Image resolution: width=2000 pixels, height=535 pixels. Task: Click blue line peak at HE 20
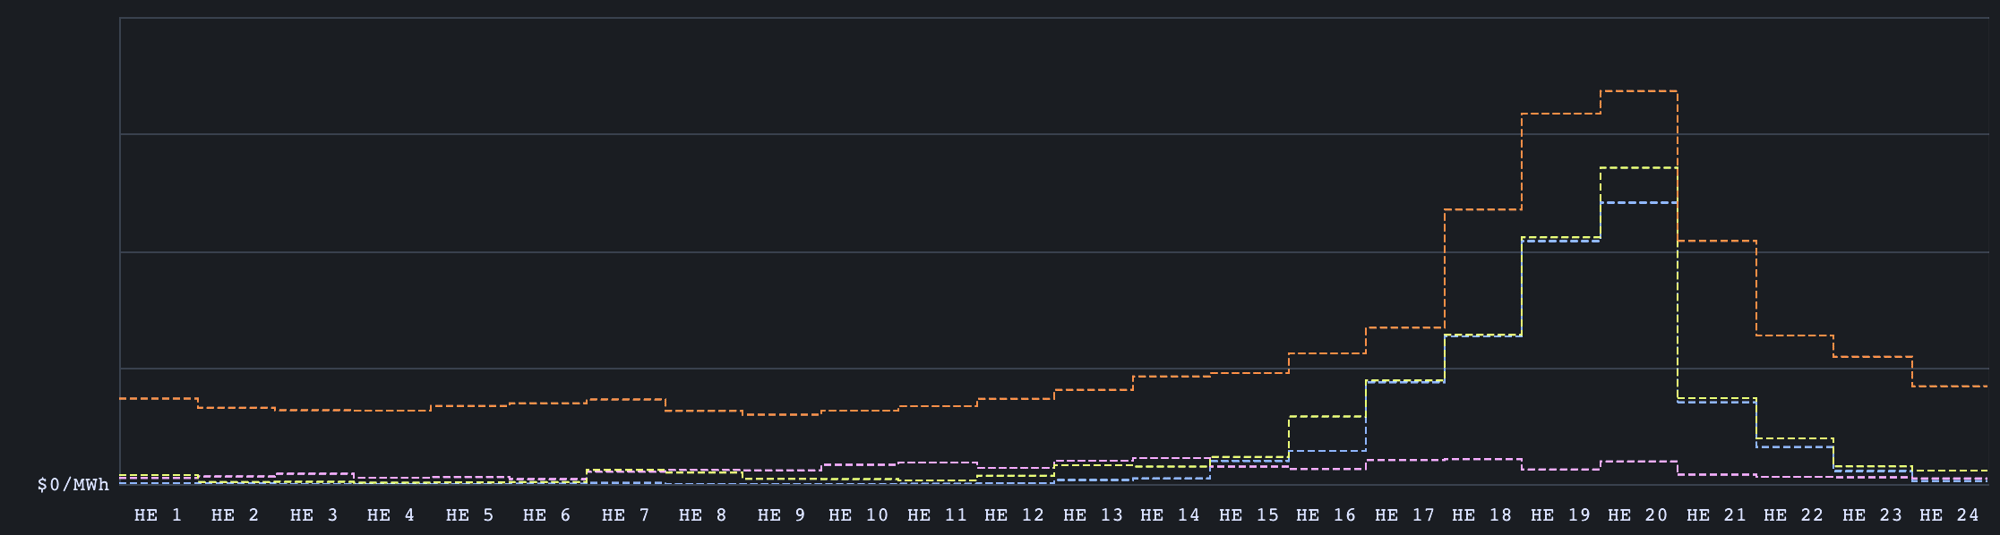point(1638,203)
